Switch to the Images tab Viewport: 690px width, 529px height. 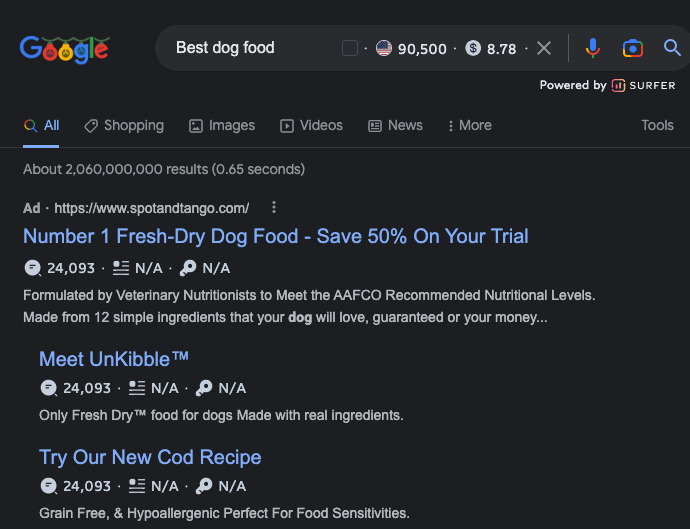tap(222, 125)
